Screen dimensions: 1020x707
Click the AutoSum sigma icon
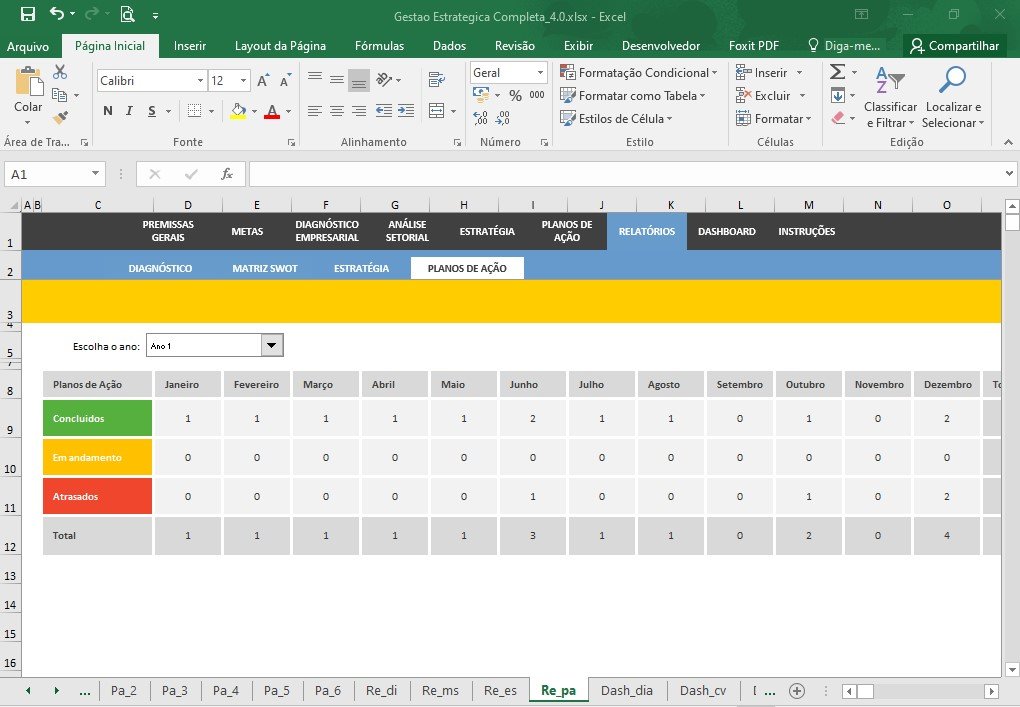838,72
